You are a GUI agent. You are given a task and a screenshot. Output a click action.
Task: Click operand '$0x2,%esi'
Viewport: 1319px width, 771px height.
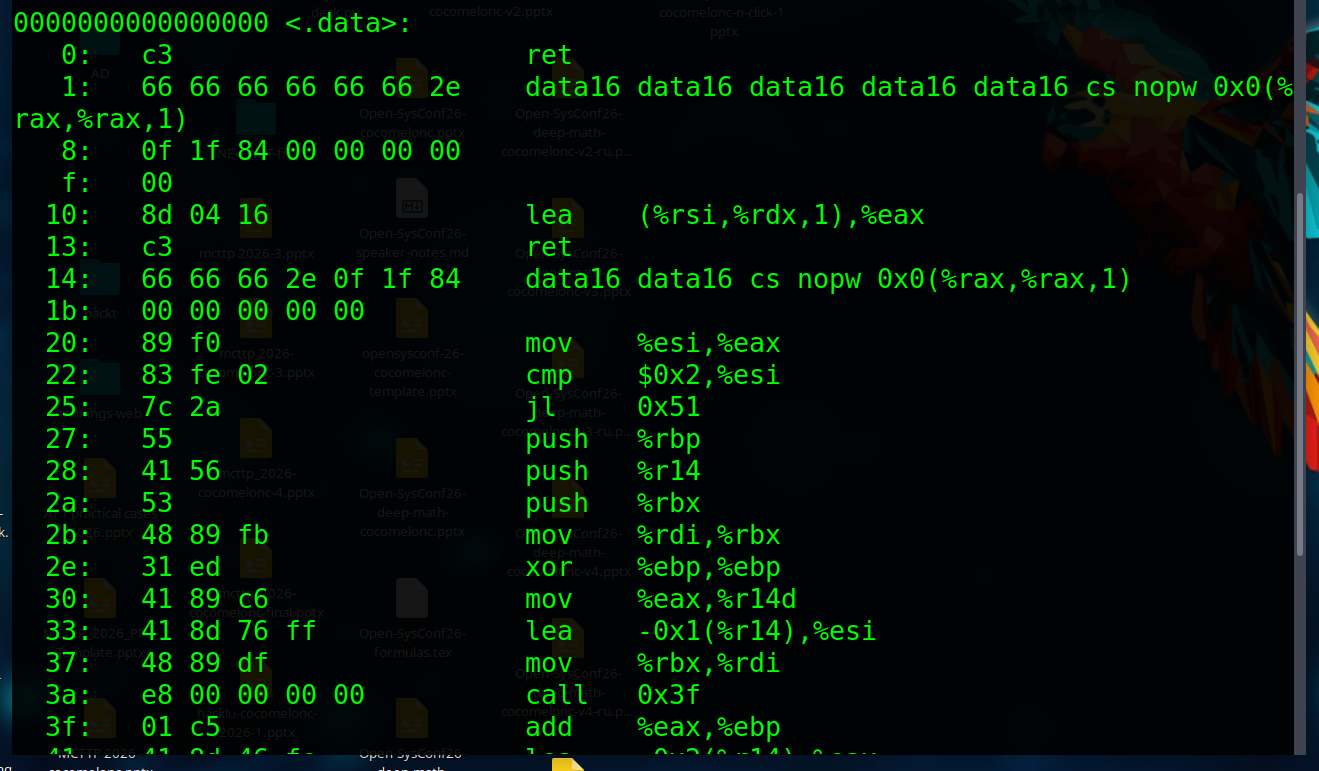(x=709, y=375)
